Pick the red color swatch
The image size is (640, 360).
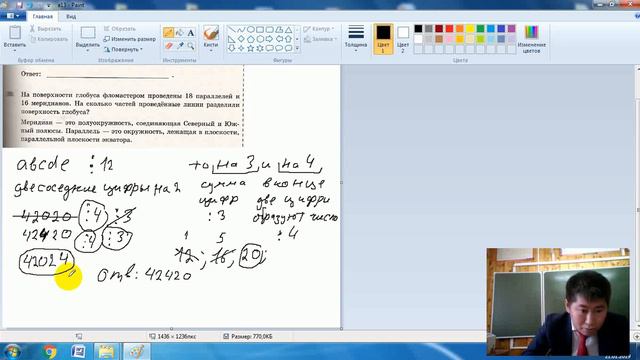pos(449,29)
